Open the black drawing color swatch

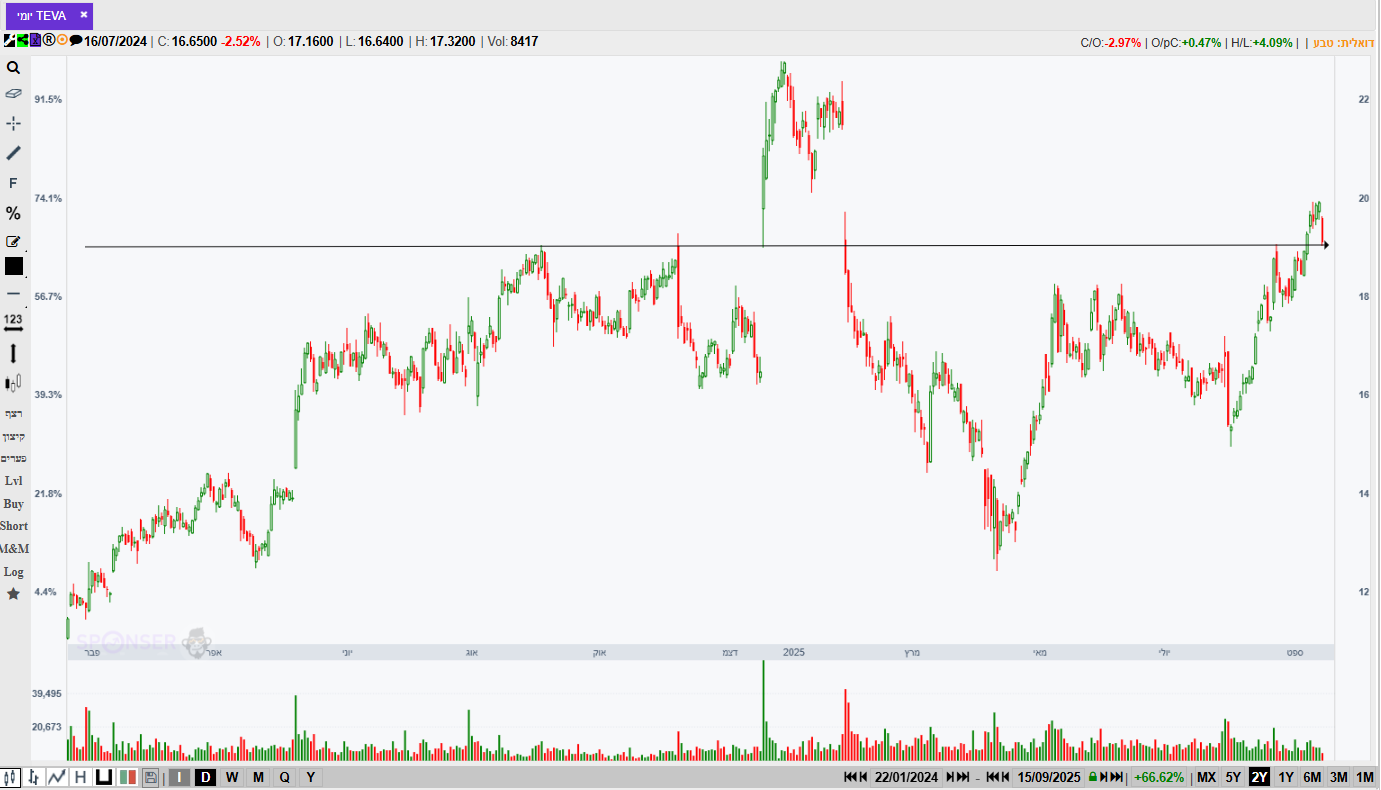click(x=14, y=266)
